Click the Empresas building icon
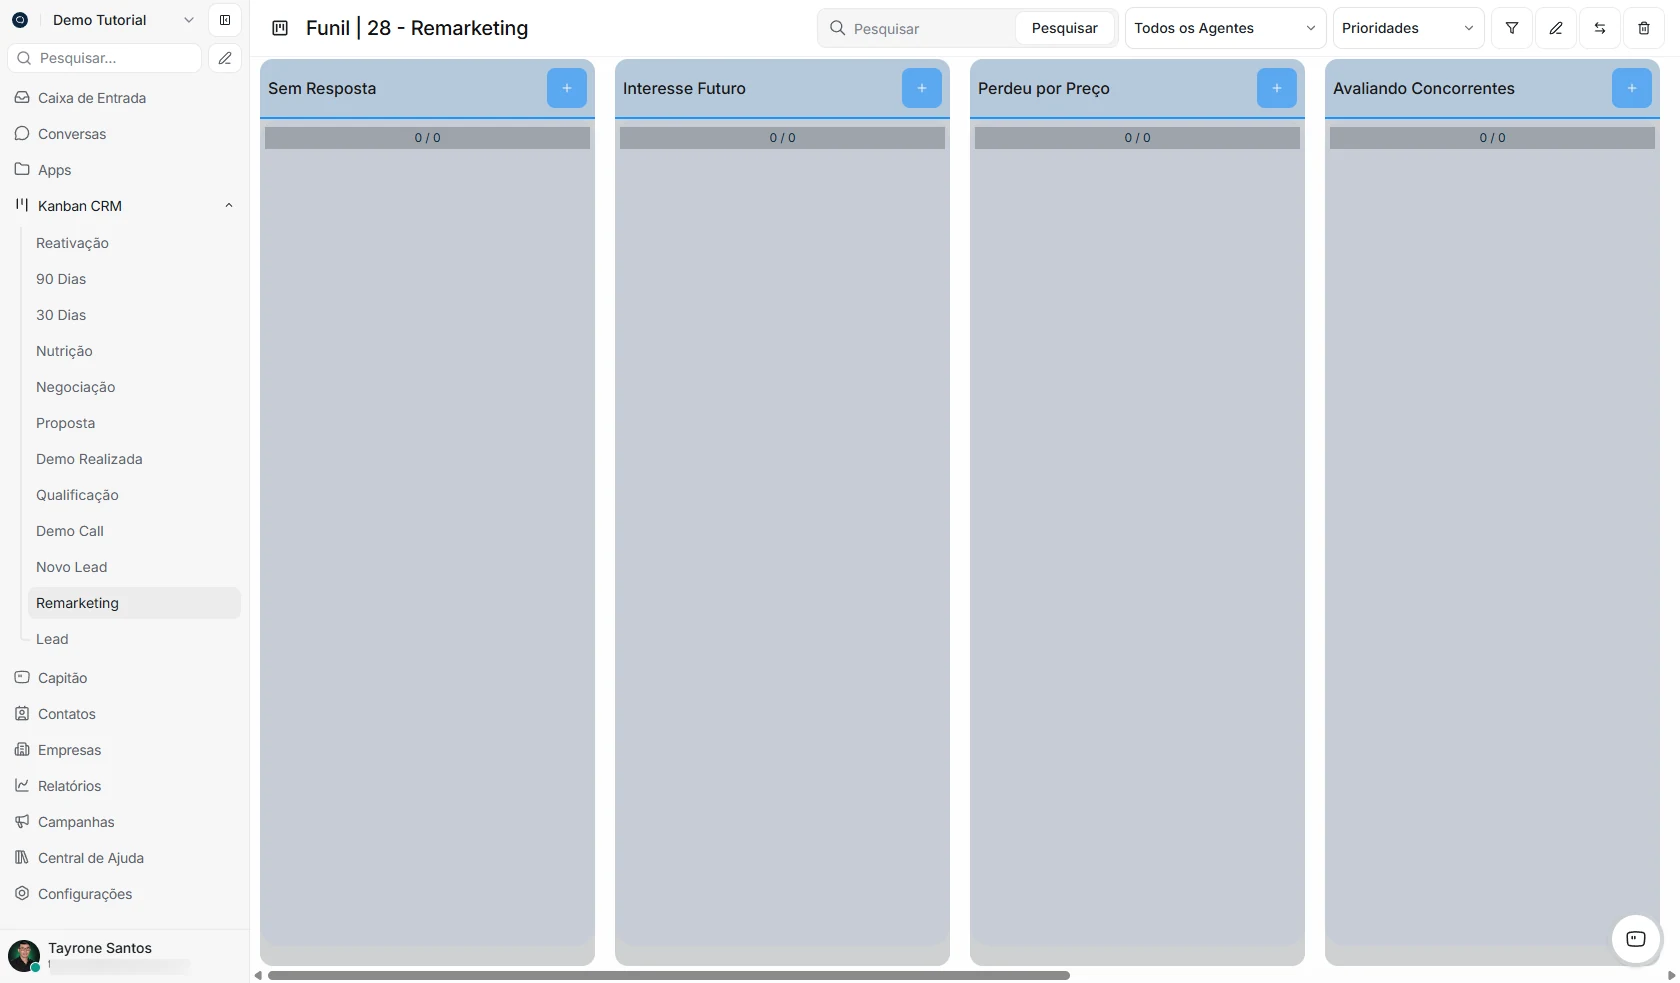This screenshot has width=1680, height=983. click(22, 750)
